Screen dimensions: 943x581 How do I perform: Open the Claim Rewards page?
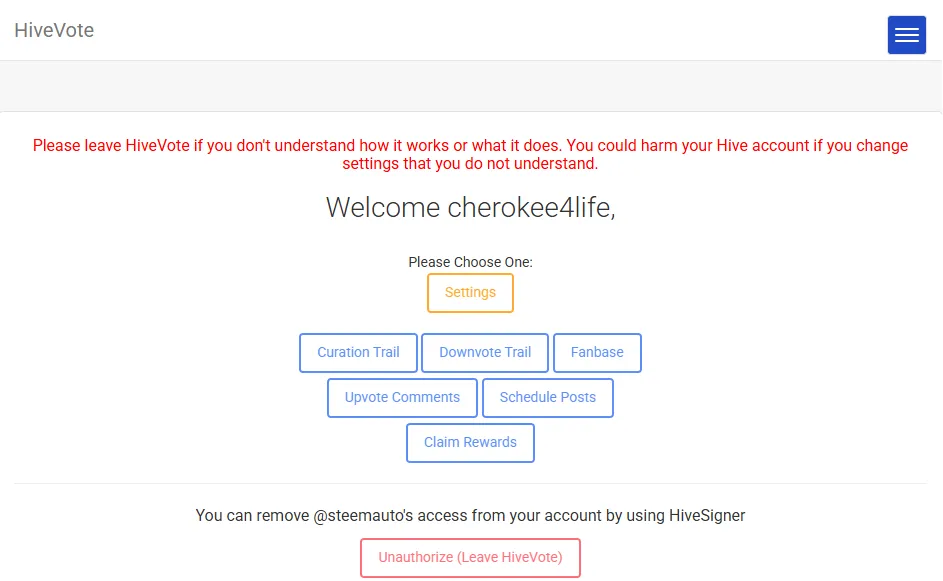470,443
